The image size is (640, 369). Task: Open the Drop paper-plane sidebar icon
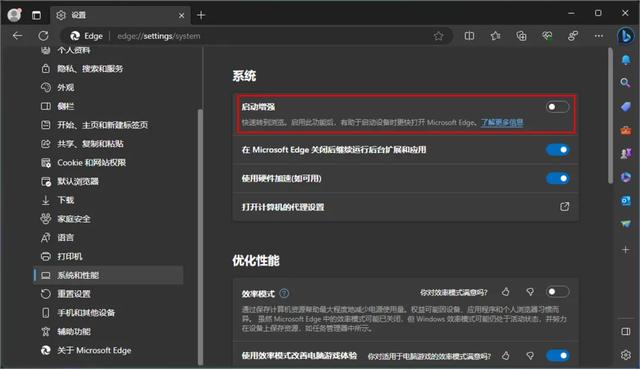[x=625, y=224]
